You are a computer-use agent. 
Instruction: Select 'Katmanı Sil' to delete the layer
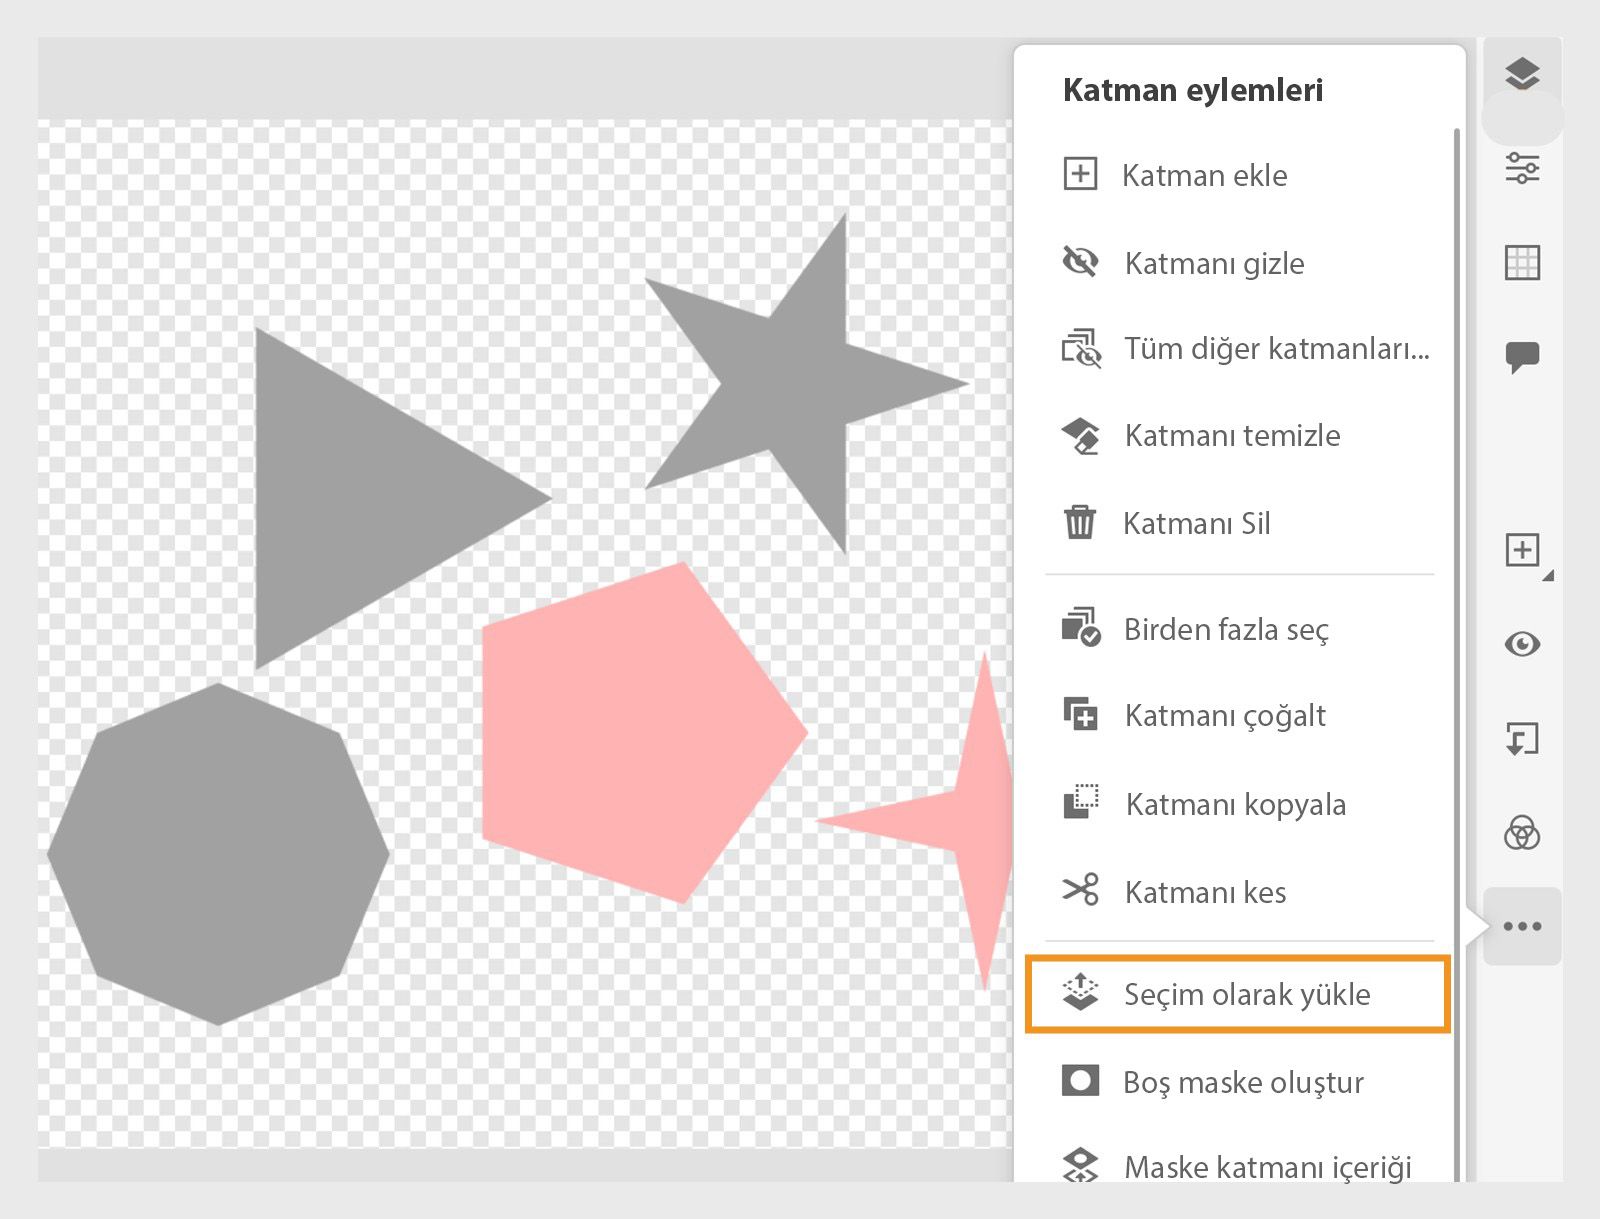coord(1197,522)
